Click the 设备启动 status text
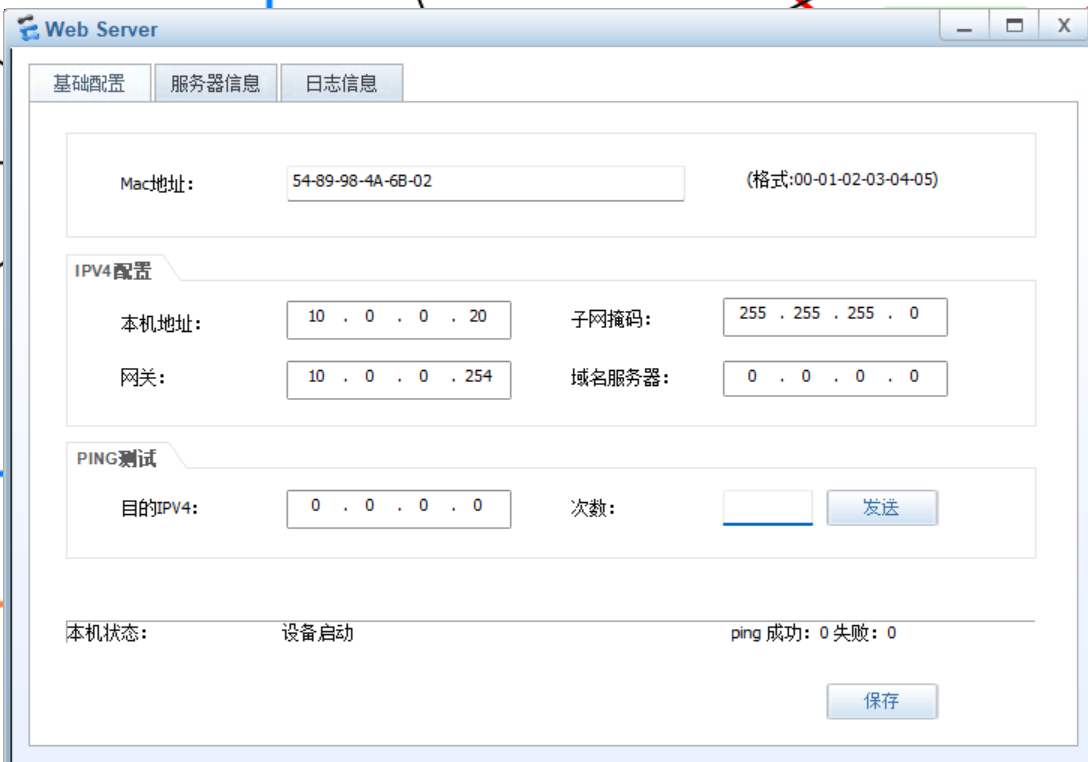This screenshot has width=1088, height=762. [x=318, y=633]
